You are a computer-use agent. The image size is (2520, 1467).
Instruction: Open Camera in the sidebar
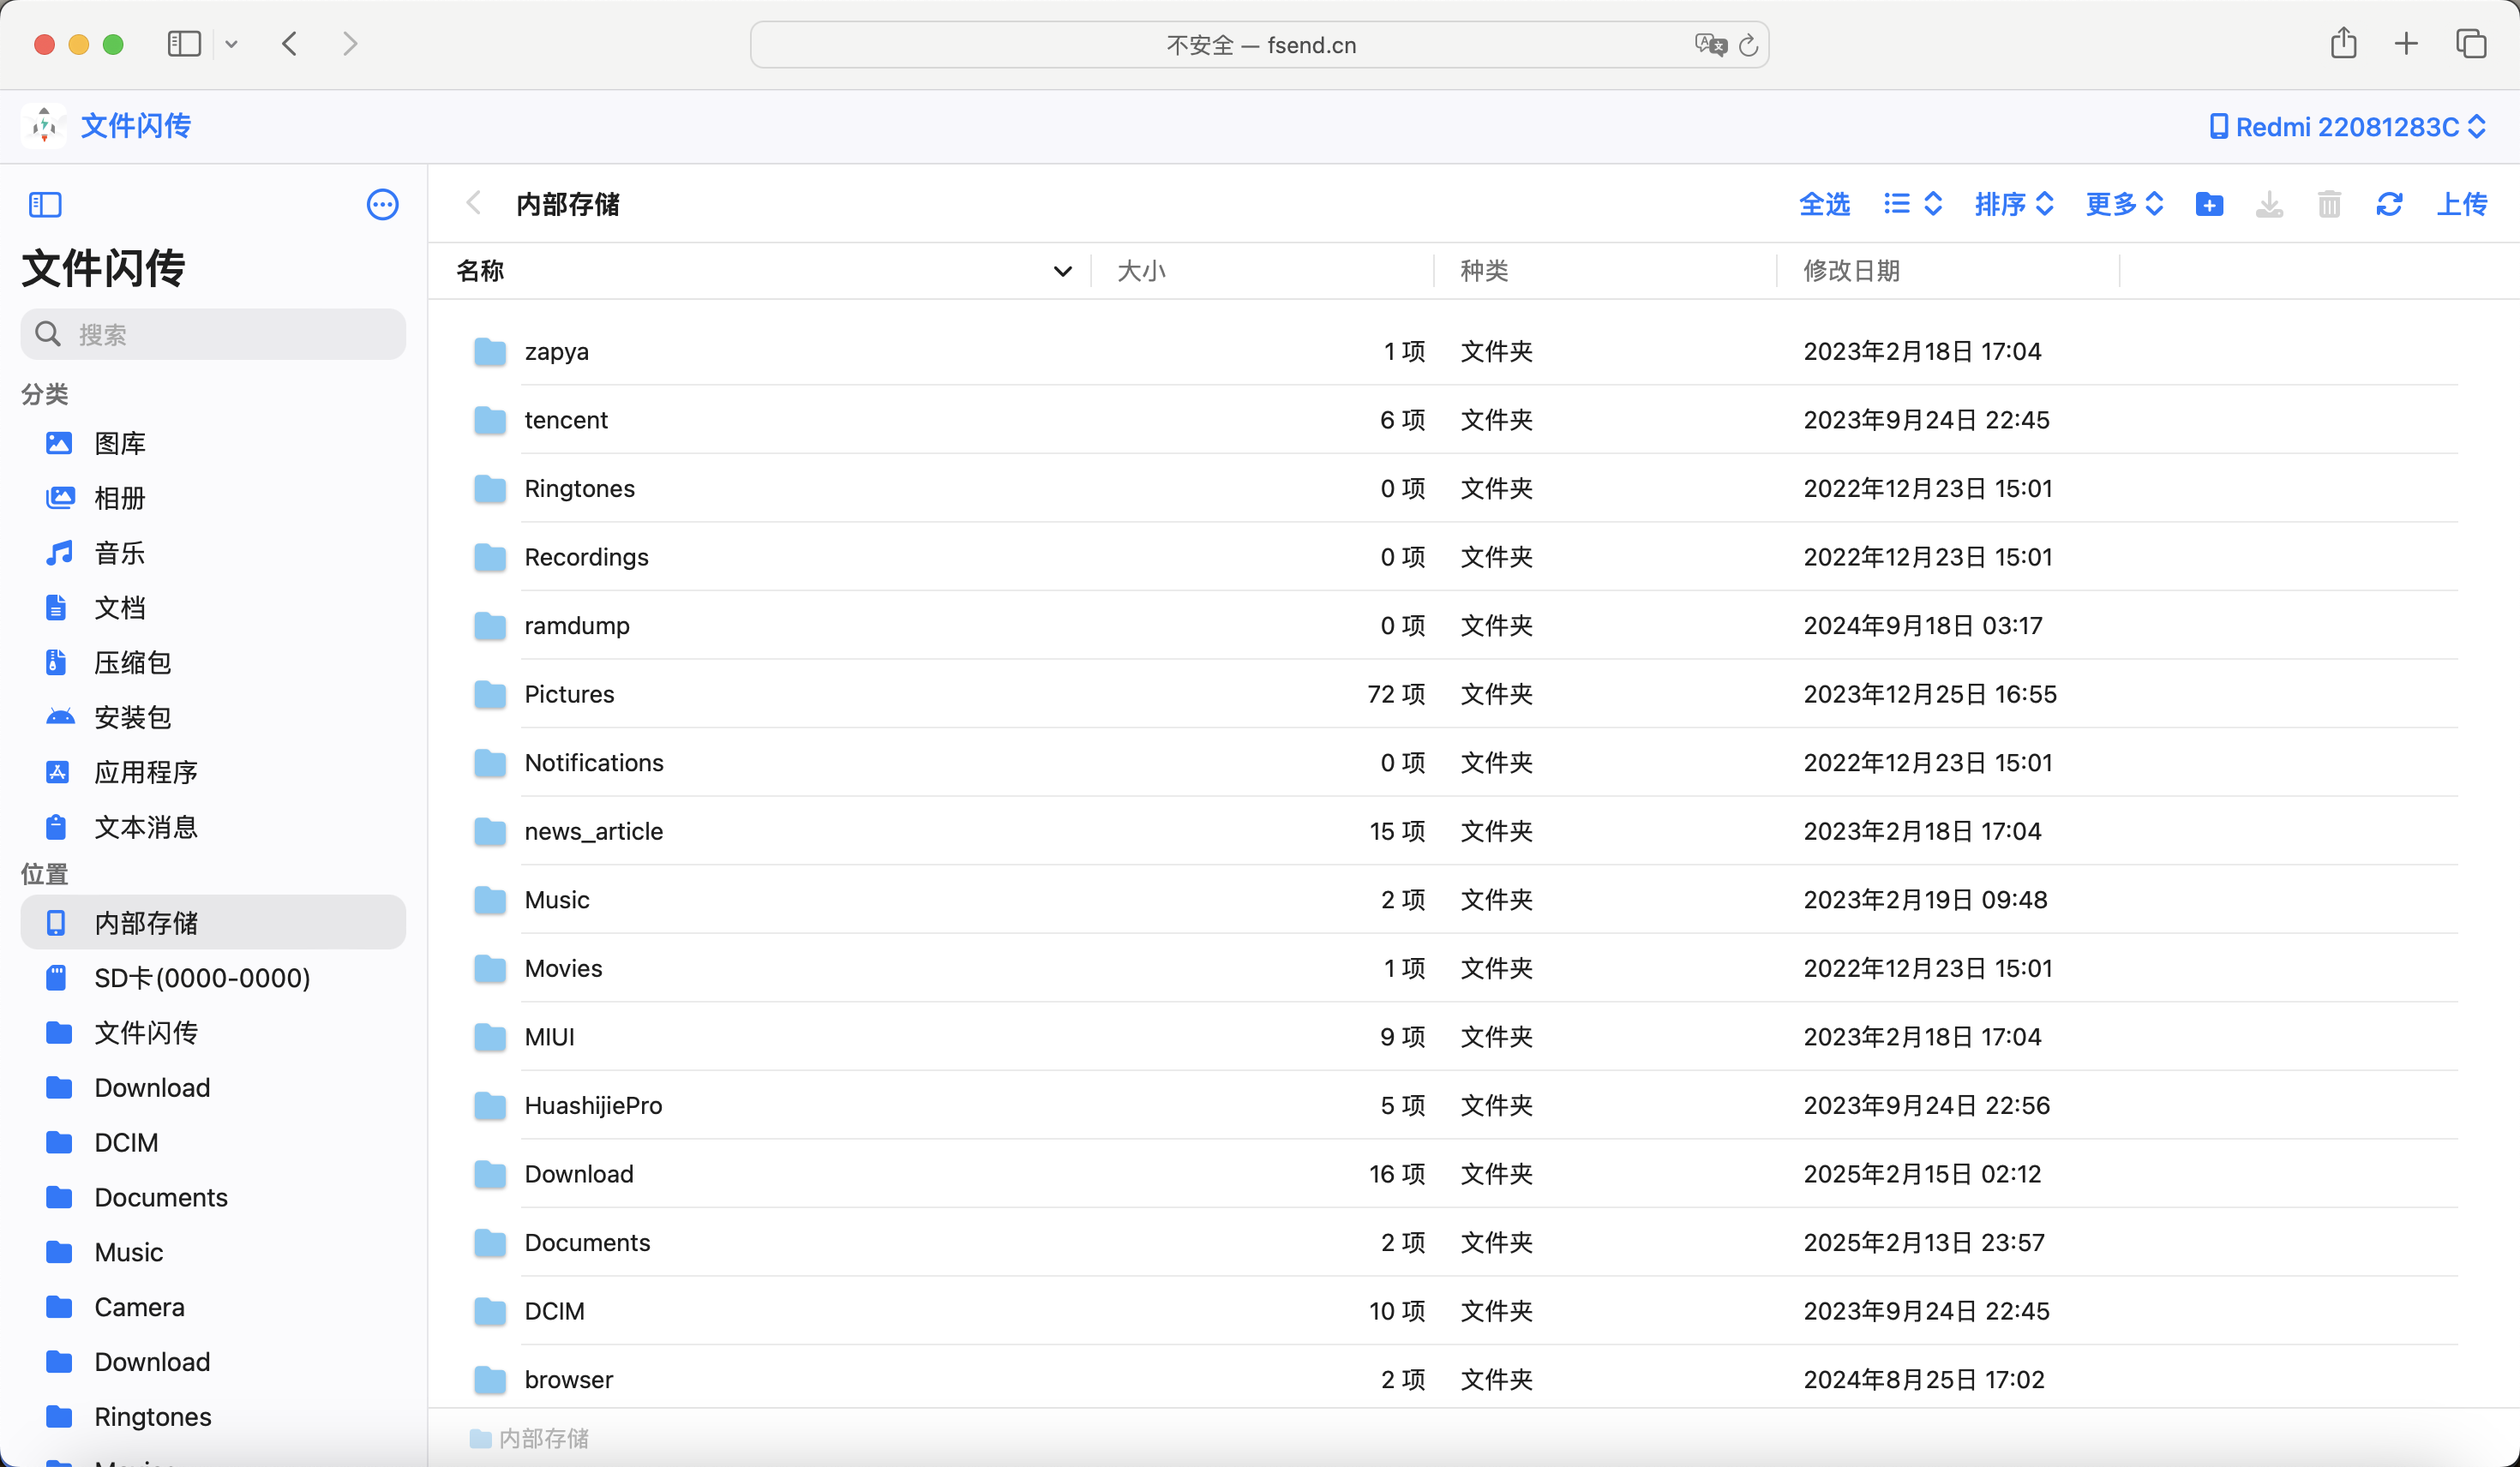pos(213,1307)
